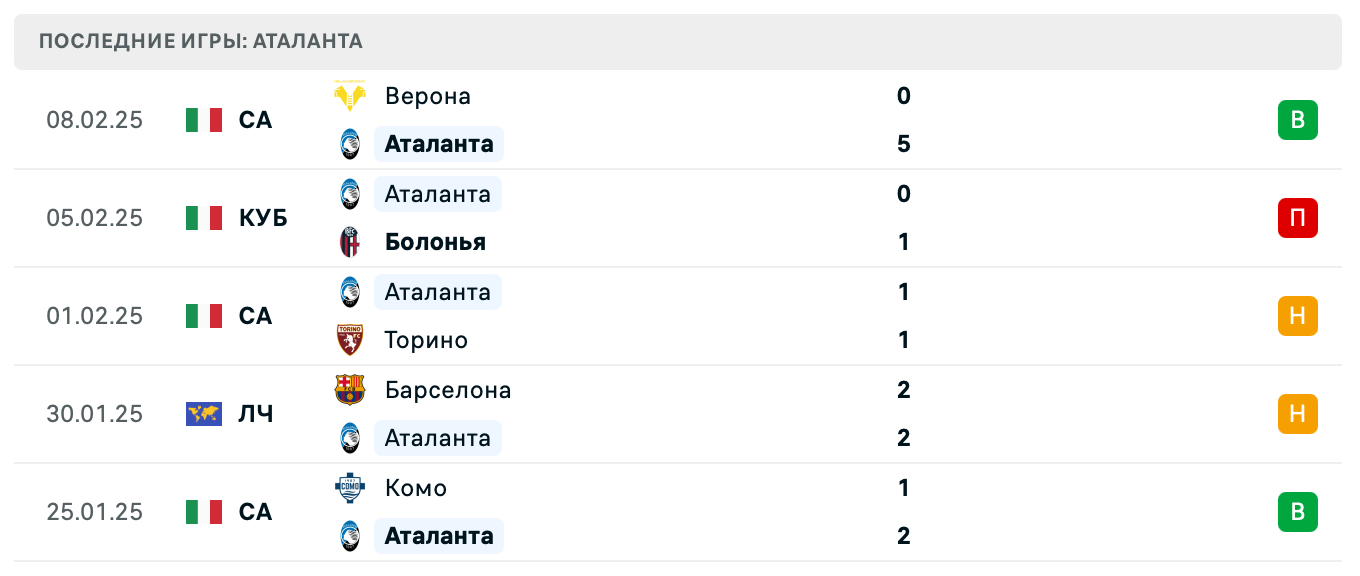Select the В badge for the Como win
Viewport: 1360px width, 576px height.
[x=1298, y=511]
